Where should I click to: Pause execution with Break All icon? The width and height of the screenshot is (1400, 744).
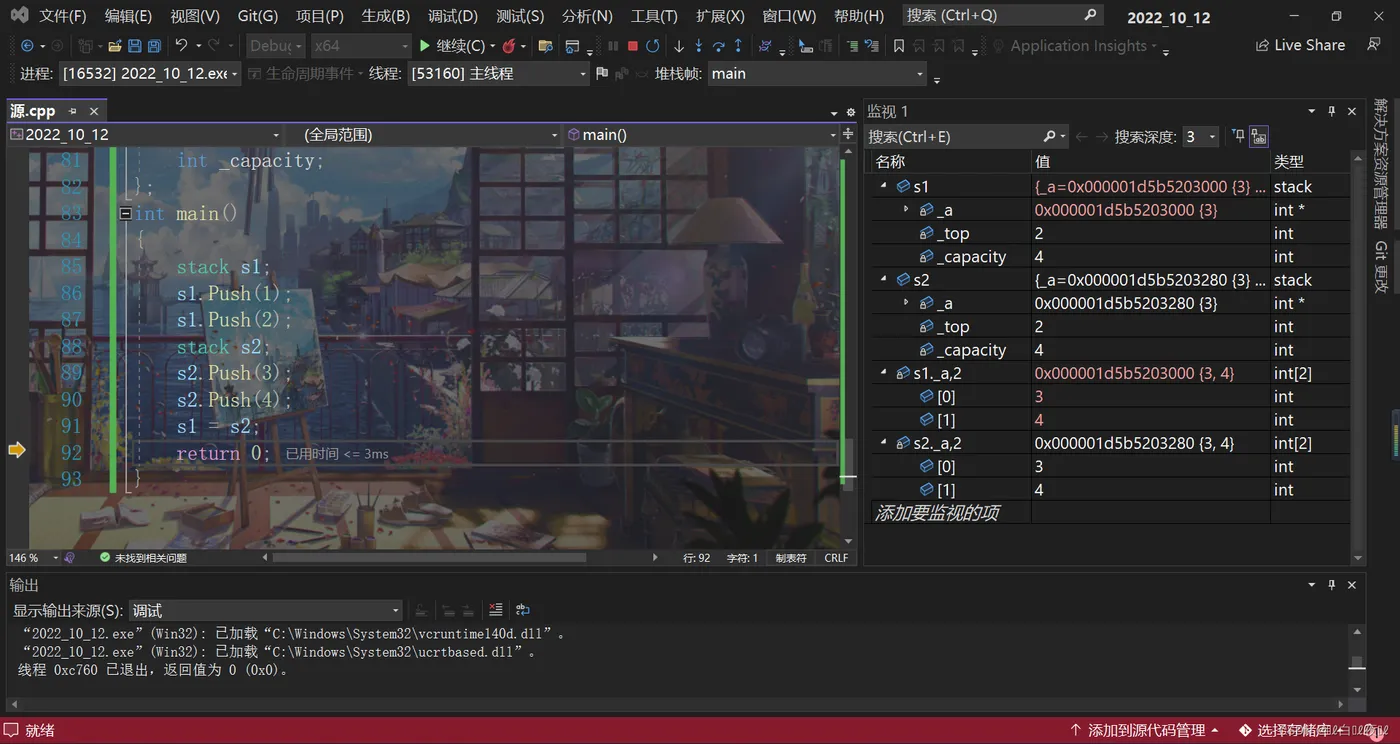coord(613,46)
